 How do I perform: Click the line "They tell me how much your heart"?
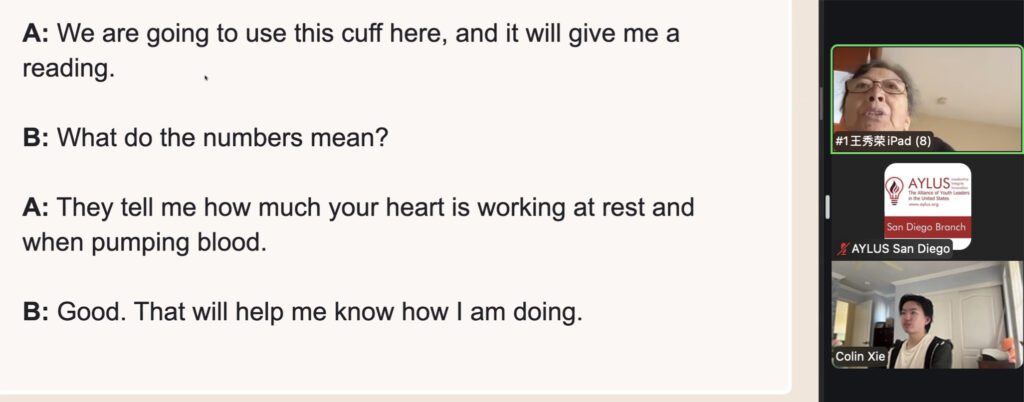click(x=375, y=208)
